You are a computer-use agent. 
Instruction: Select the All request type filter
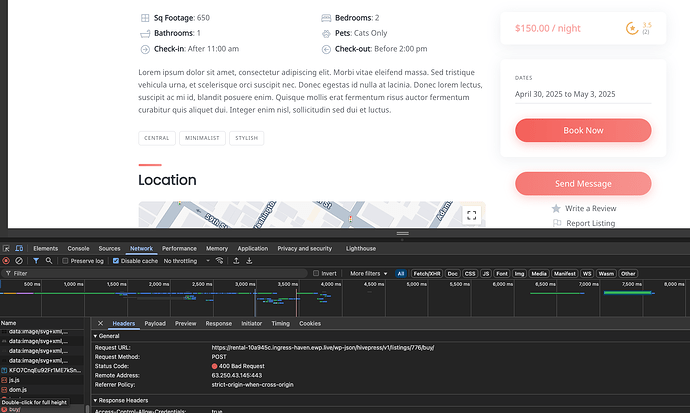[x=400, y=274]
